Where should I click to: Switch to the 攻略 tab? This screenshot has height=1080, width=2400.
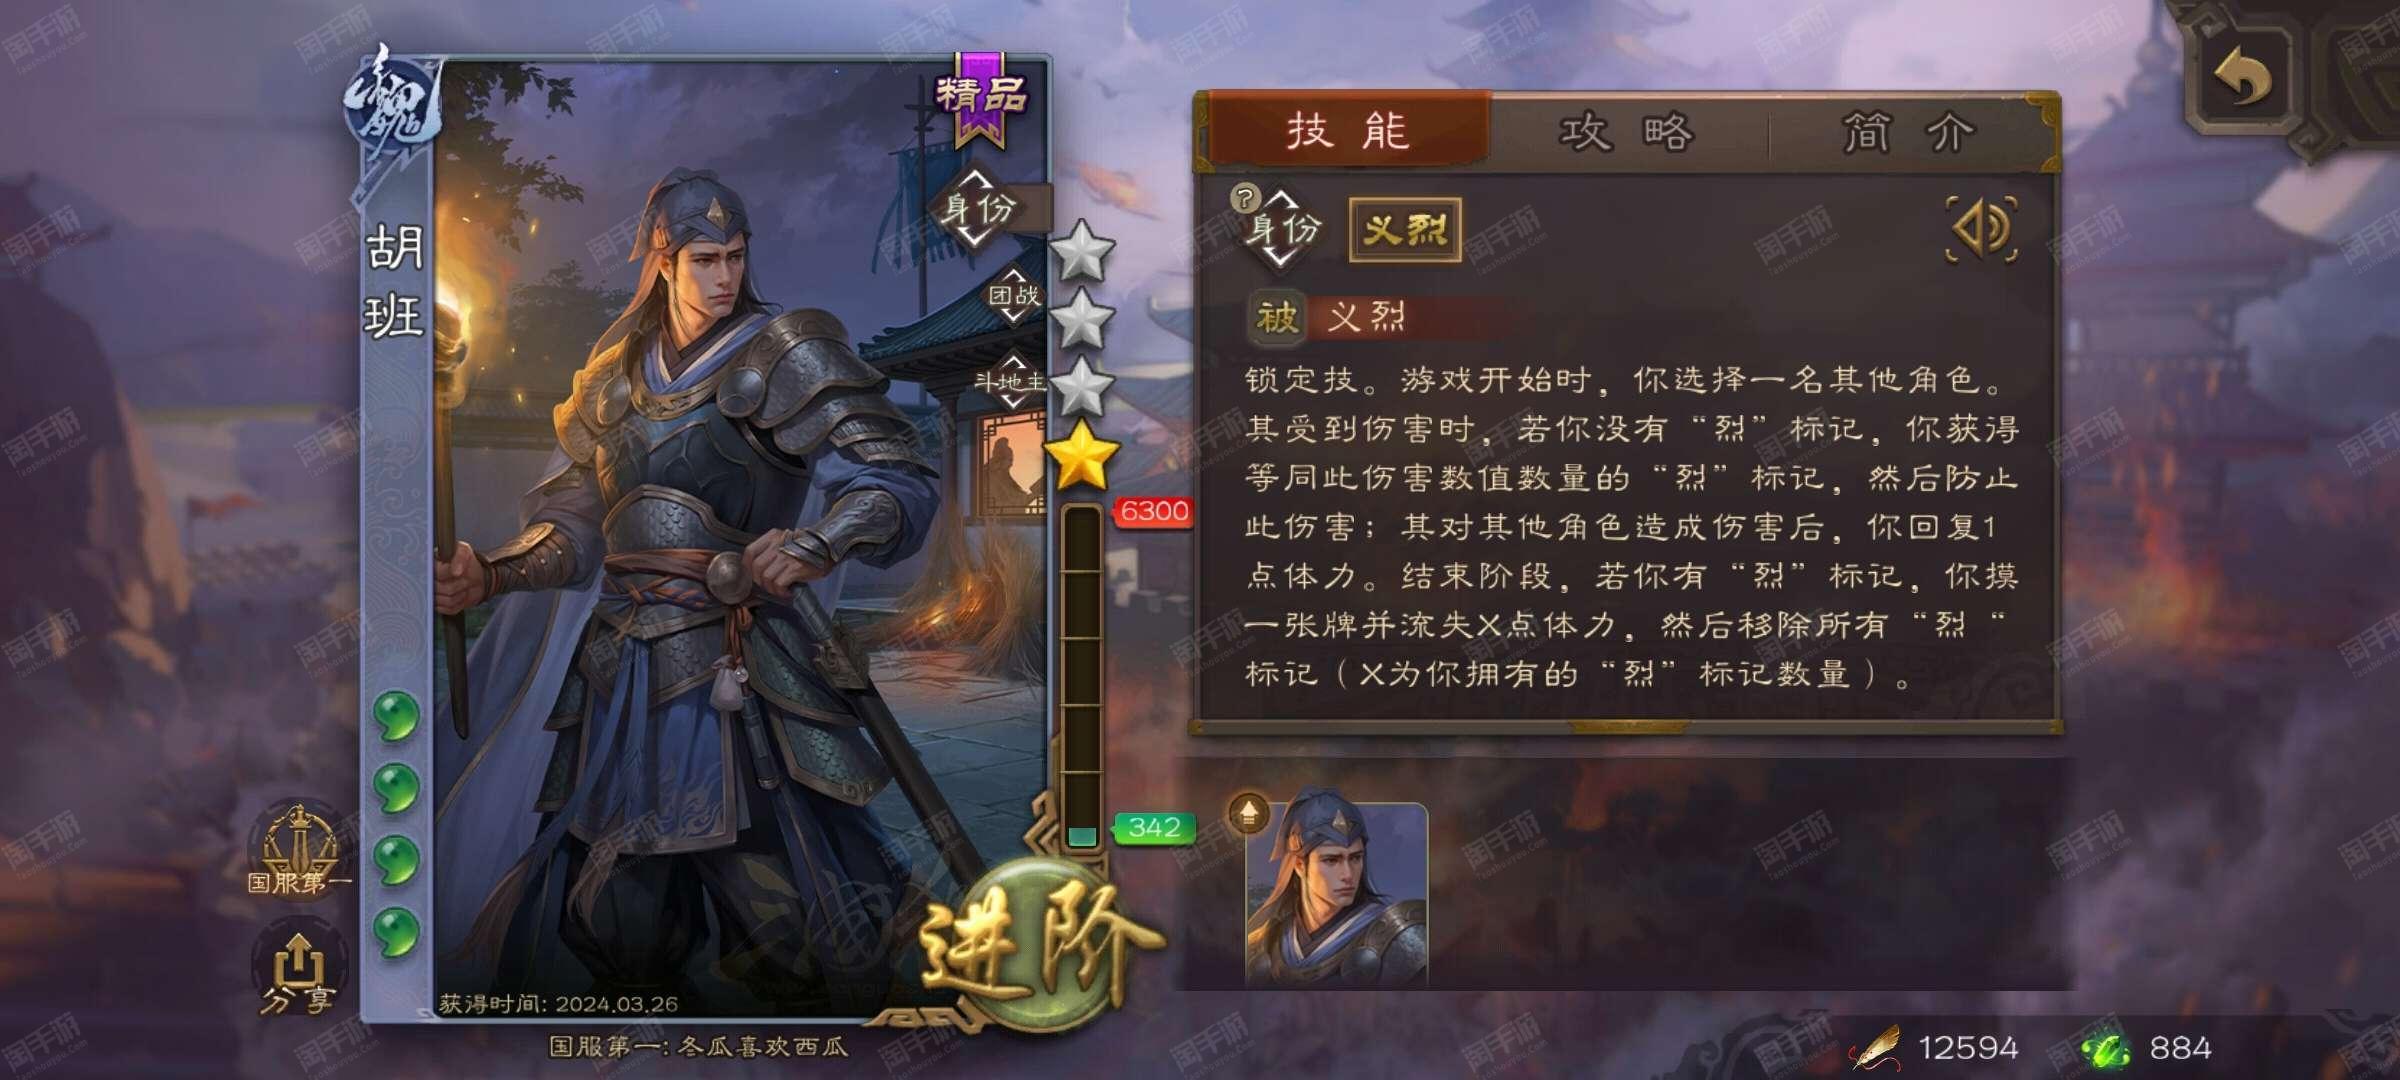tap(1627, 131)
